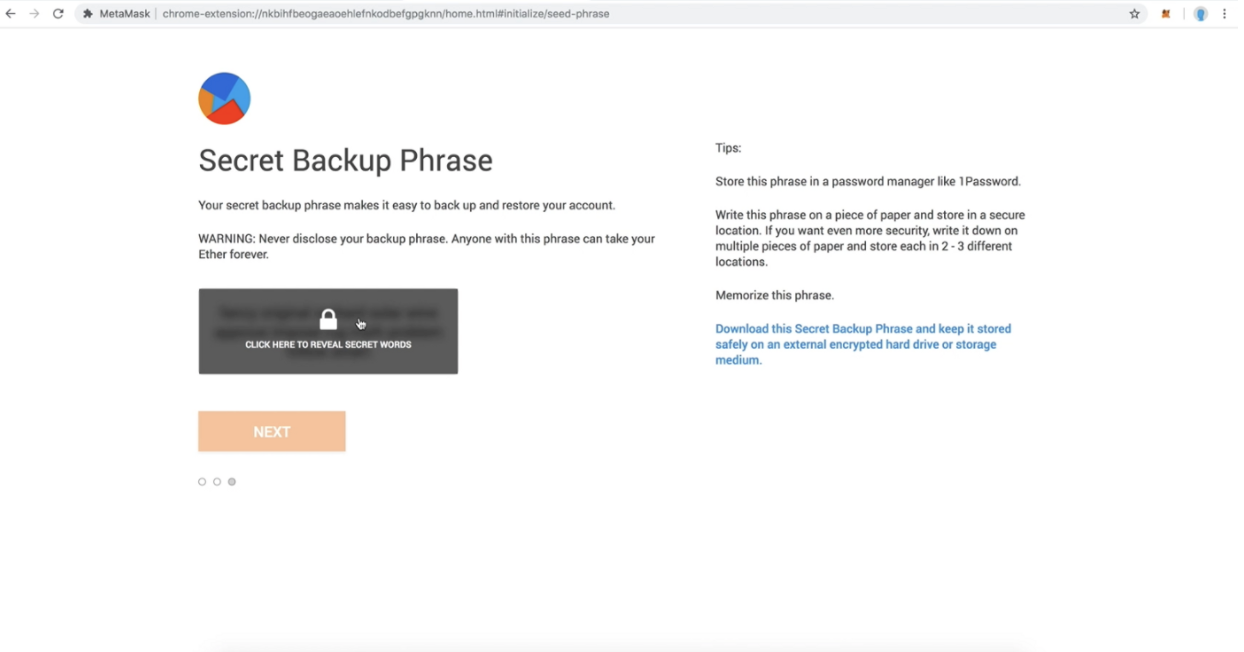
Task: Go forward using the browser arrow
Action: click(x=34, y=14)
